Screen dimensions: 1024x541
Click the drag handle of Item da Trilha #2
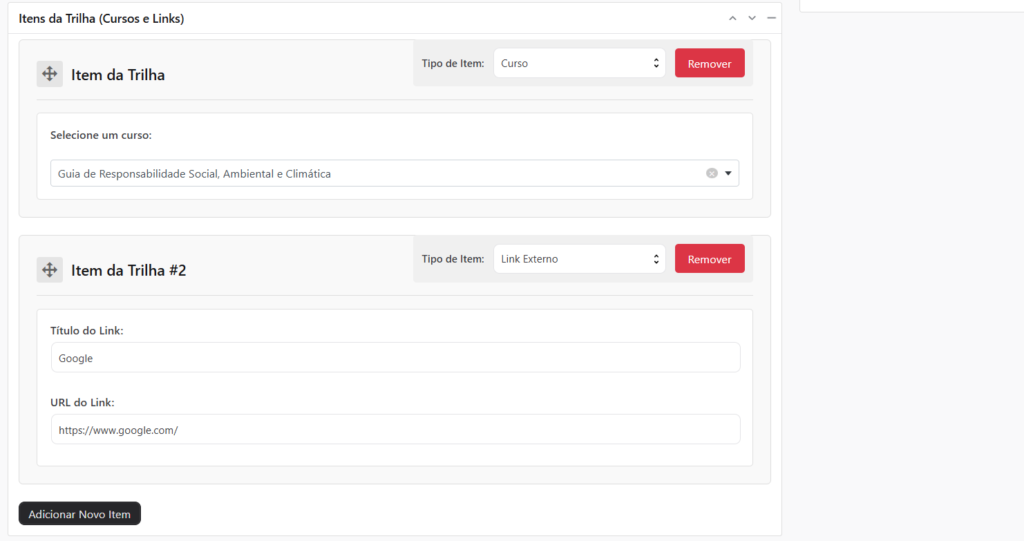50,270
